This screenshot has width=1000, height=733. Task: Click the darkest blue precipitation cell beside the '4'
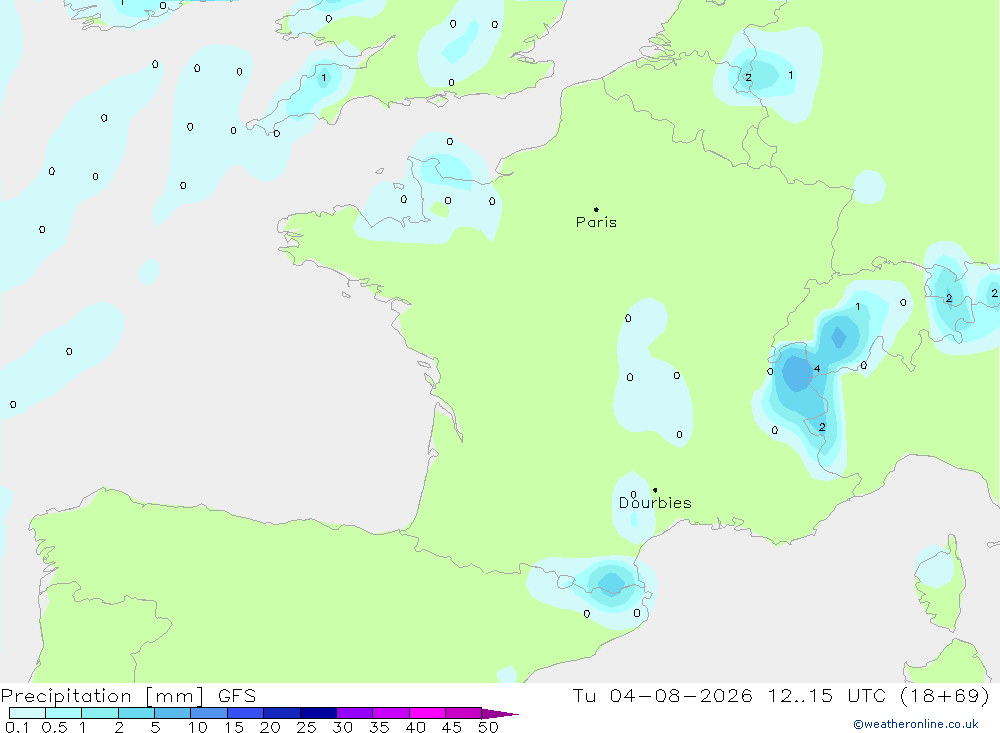pos(796,374)
